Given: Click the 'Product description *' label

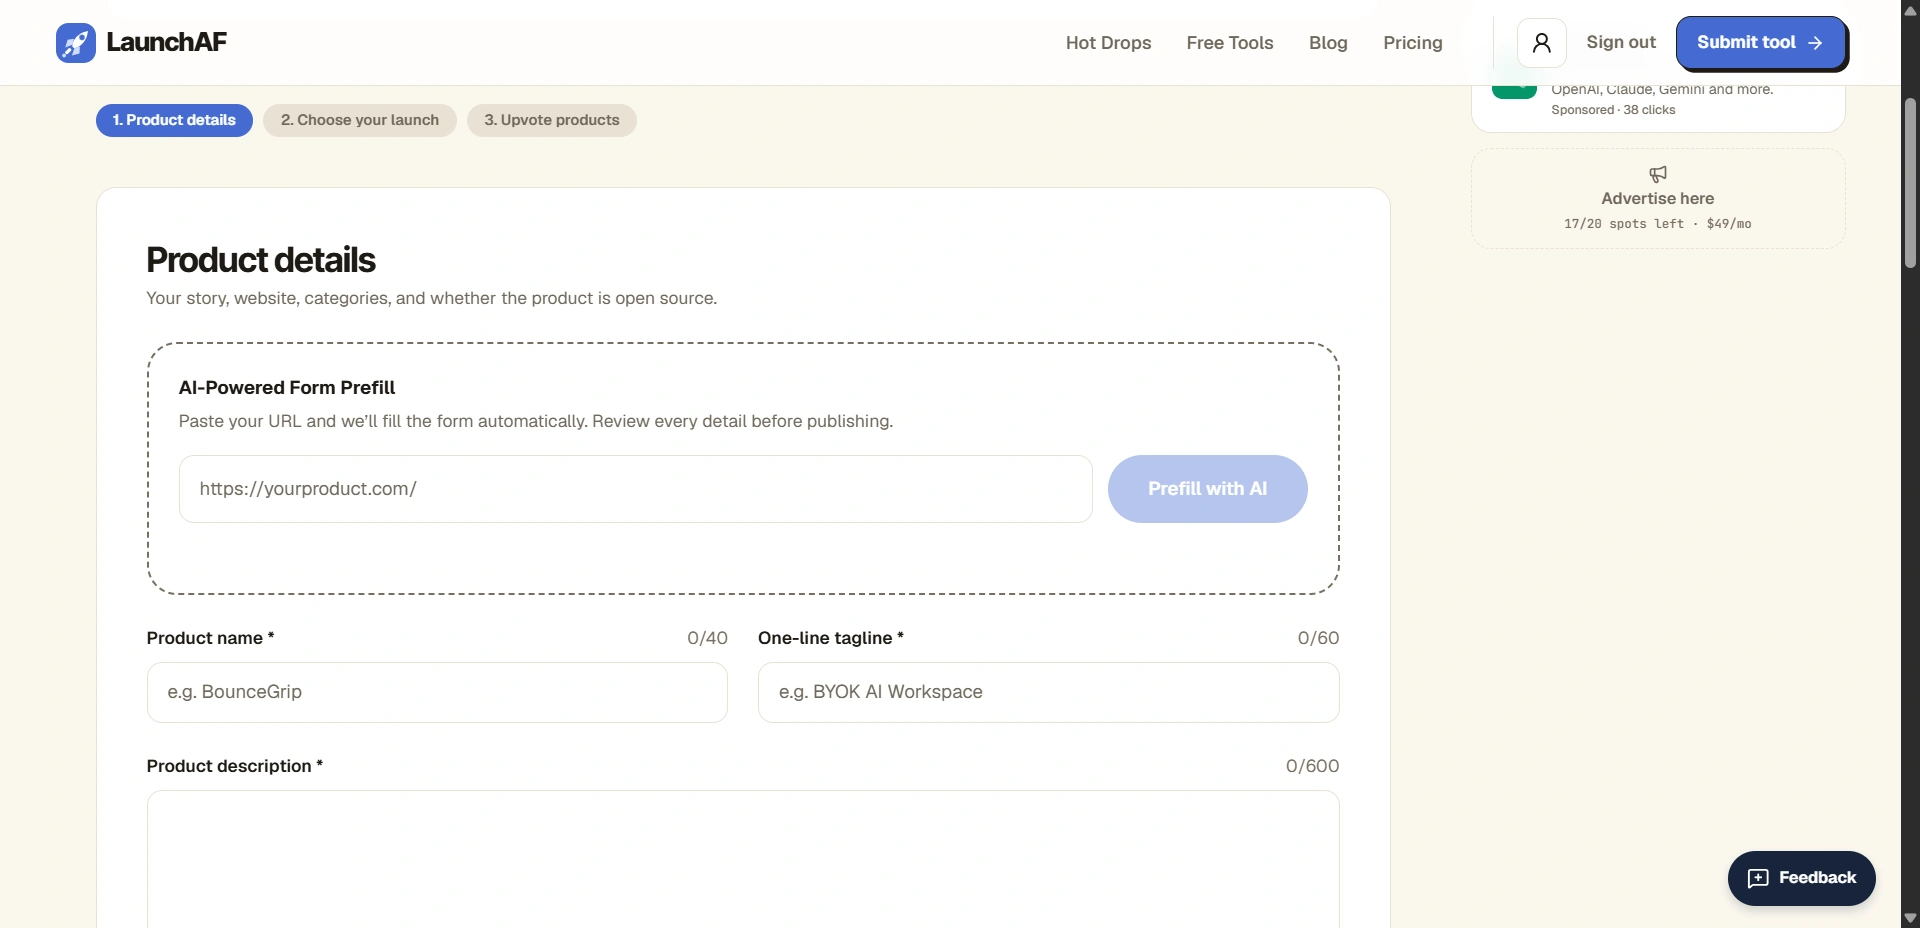Looking at the screenshot, I should [x=235, y=766].
